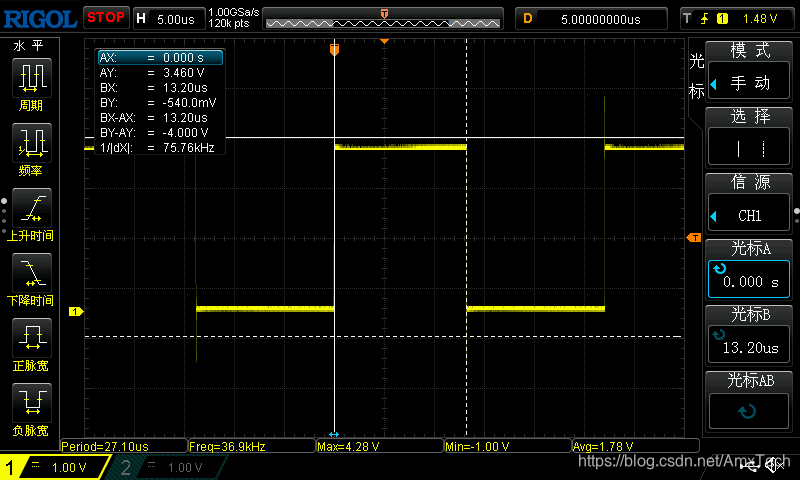Viewport: 800px width, 480px height.
Task: Select the Cursor A (光标A) 0.000 s field
Action: 748,279
